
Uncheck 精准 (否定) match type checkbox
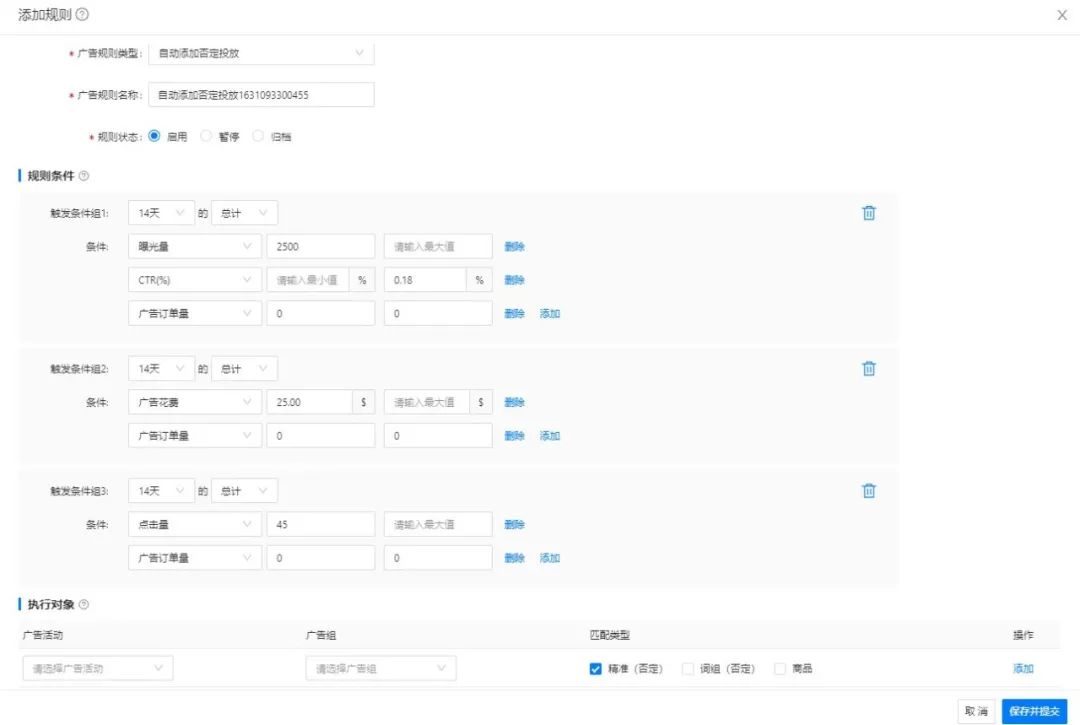point(596,669)
